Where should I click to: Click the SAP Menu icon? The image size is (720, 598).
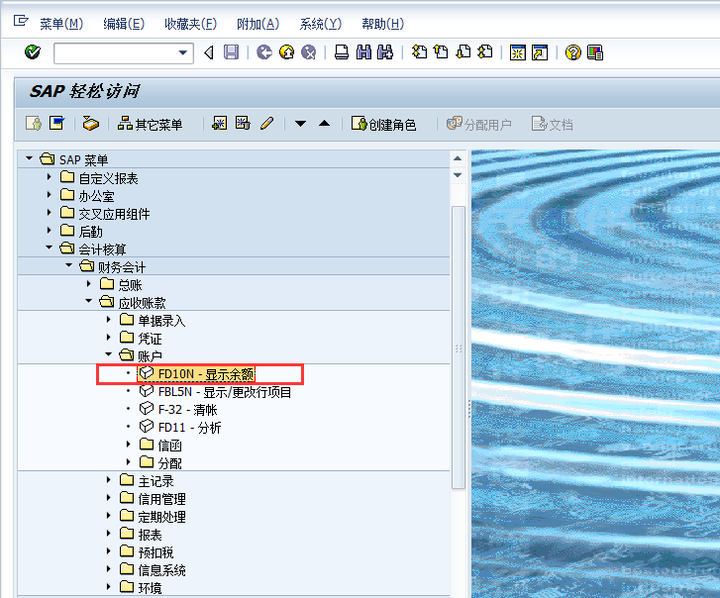pos(57,123)
